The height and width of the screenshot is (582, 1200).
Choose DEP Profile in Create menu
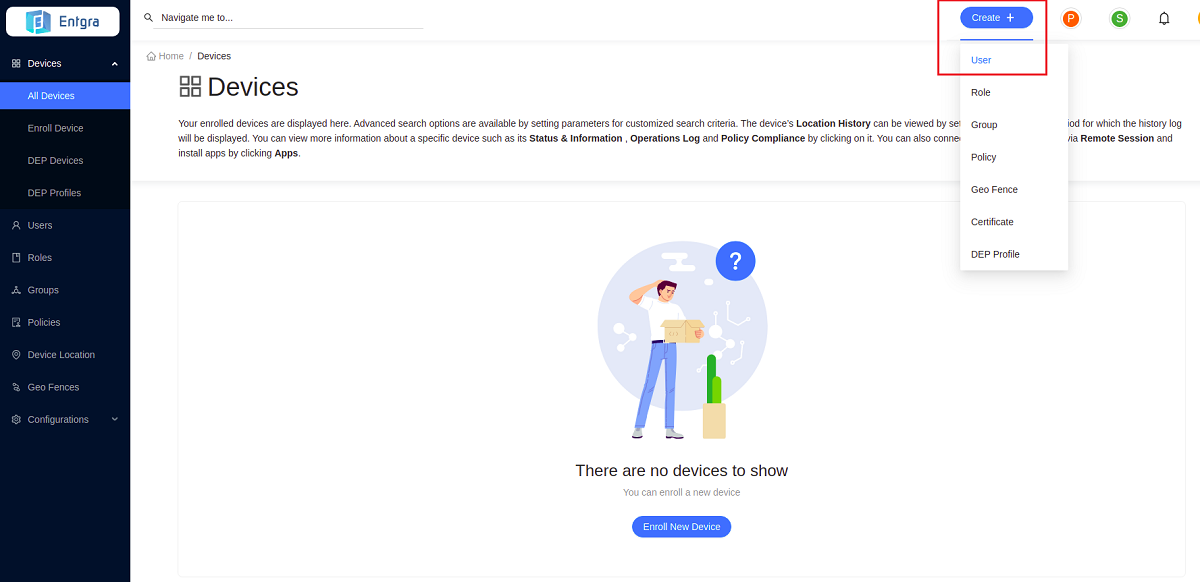point(995,254)
